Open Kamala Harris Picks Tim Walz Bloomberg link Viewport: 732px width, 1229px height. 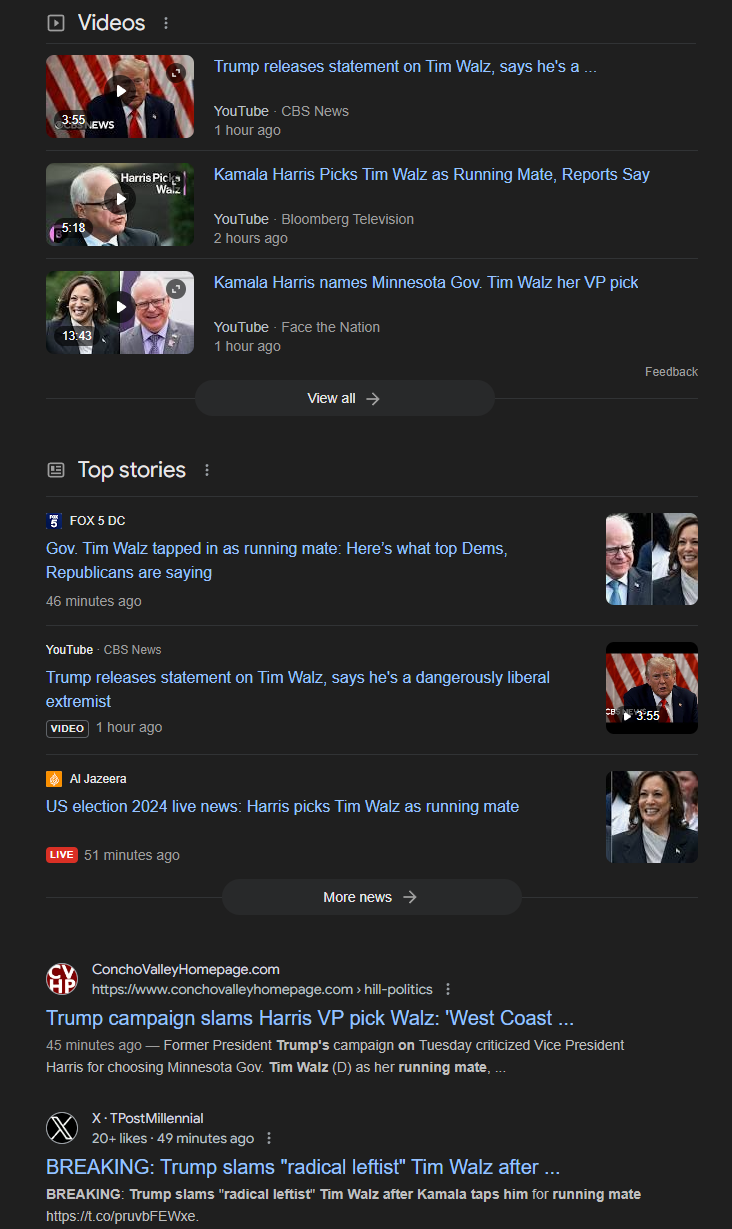tap(432, 174)
